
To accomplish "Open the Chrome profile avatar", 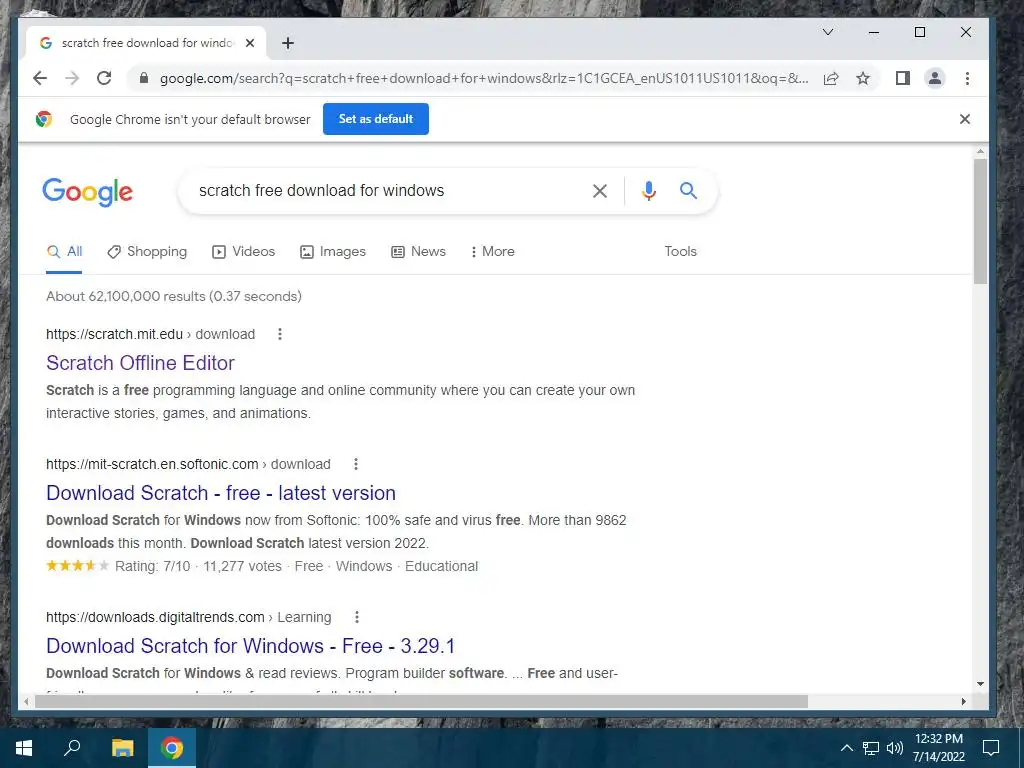I will [x=935, y=78].
